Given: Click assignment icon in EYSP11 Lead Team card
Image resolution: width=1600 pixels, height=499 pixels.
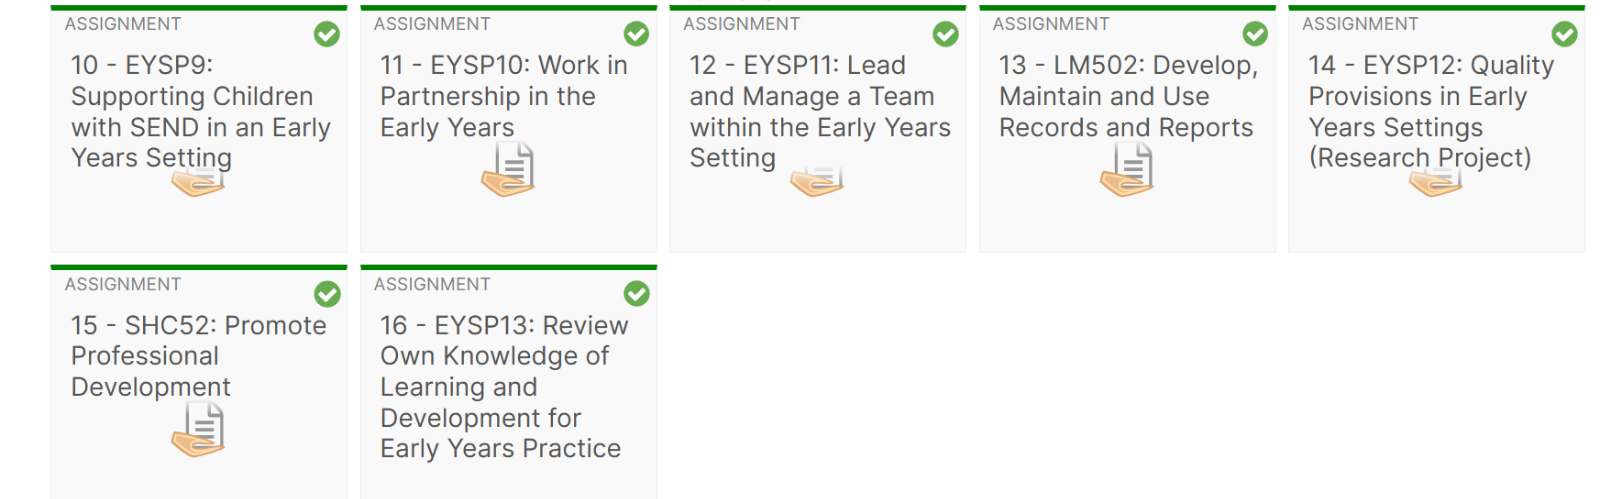Looking at the screenshot, I should click(x=817, y=182).
